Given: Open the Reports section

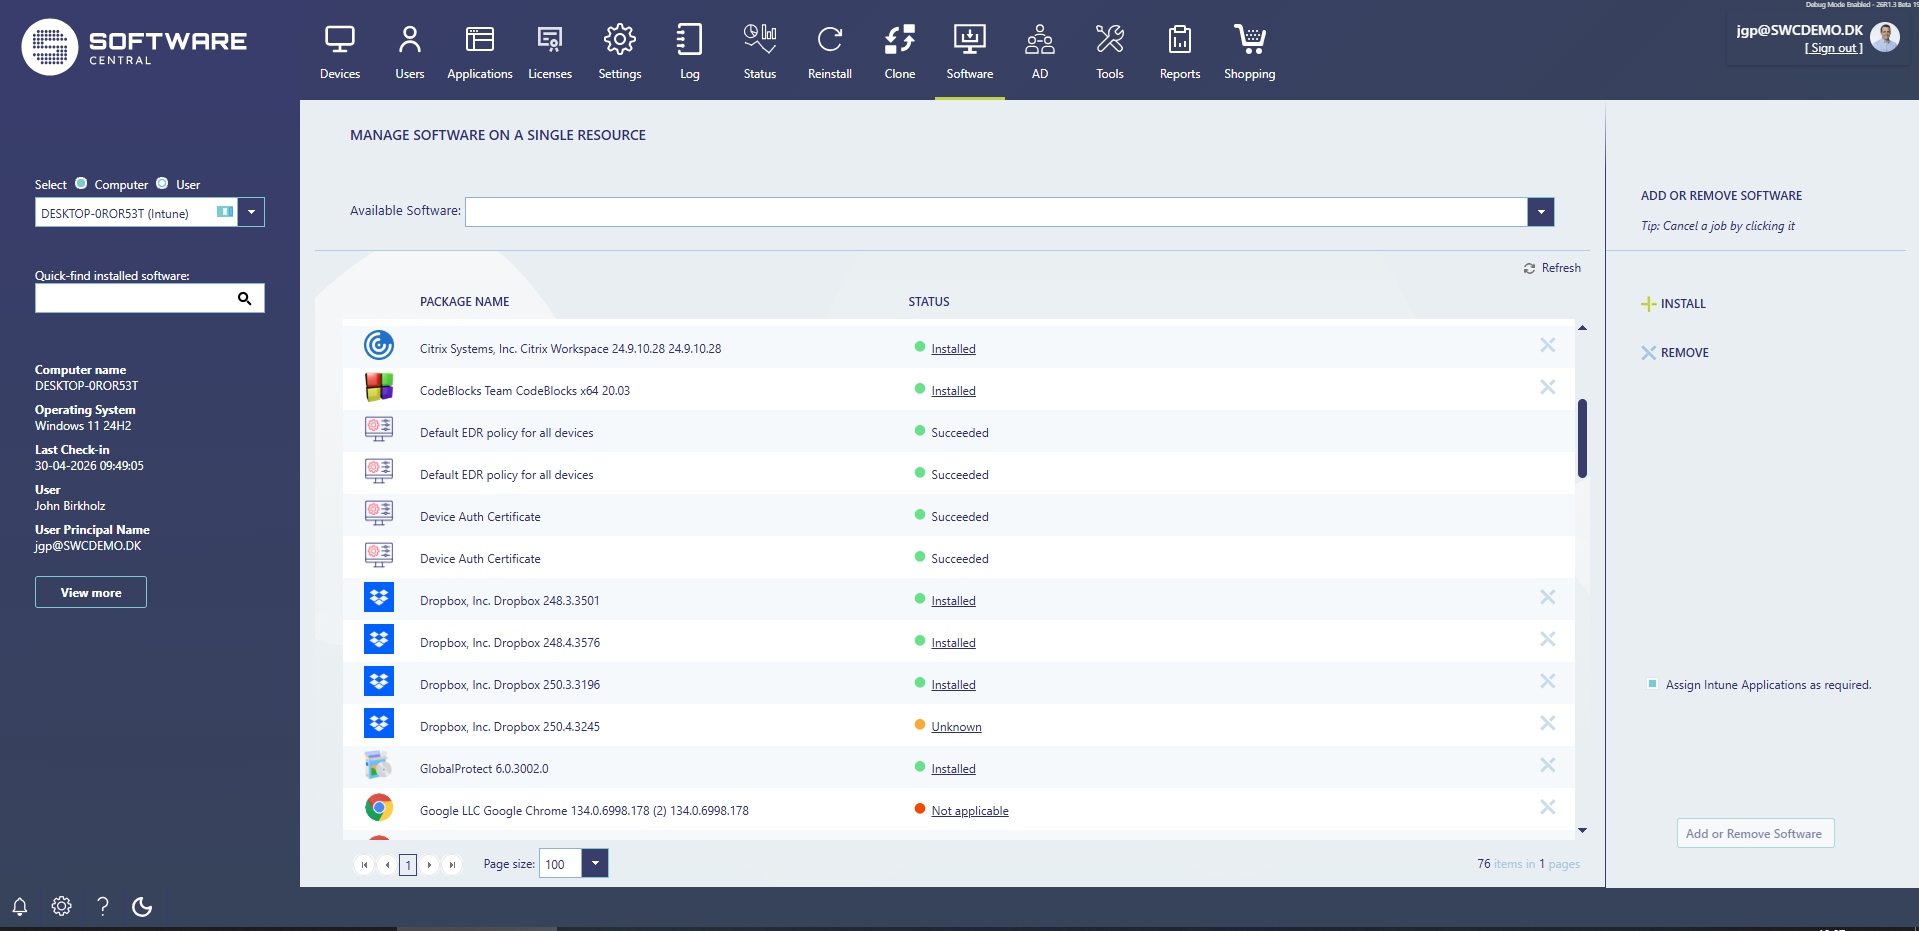Looking at the screenshot, I should click(x=1180, y=52).
